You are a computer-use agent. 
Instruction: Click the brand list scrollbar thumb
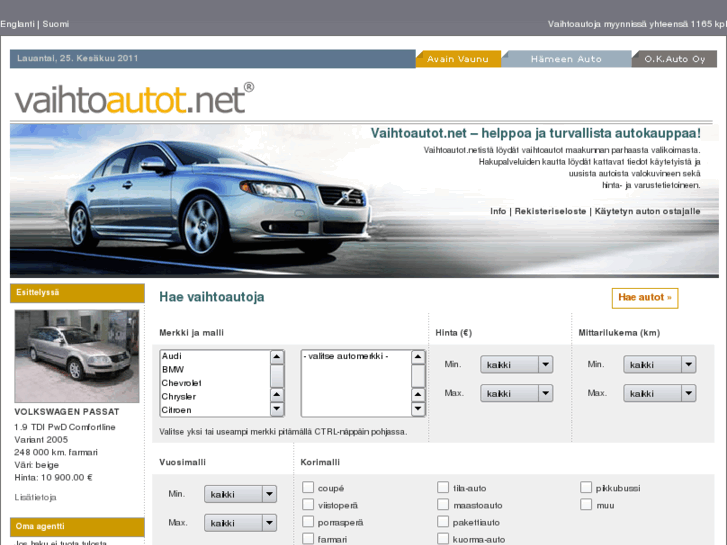tap(277, 376)
